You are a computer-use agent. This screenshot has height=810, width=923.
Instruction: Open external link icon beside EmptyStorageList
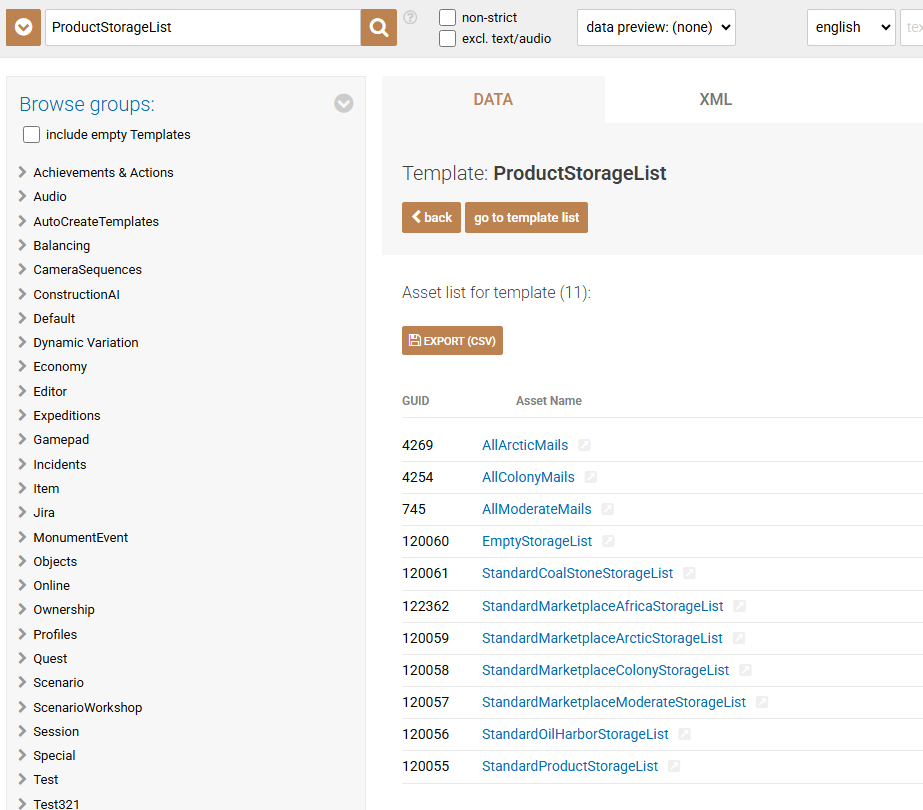(609, 541)
